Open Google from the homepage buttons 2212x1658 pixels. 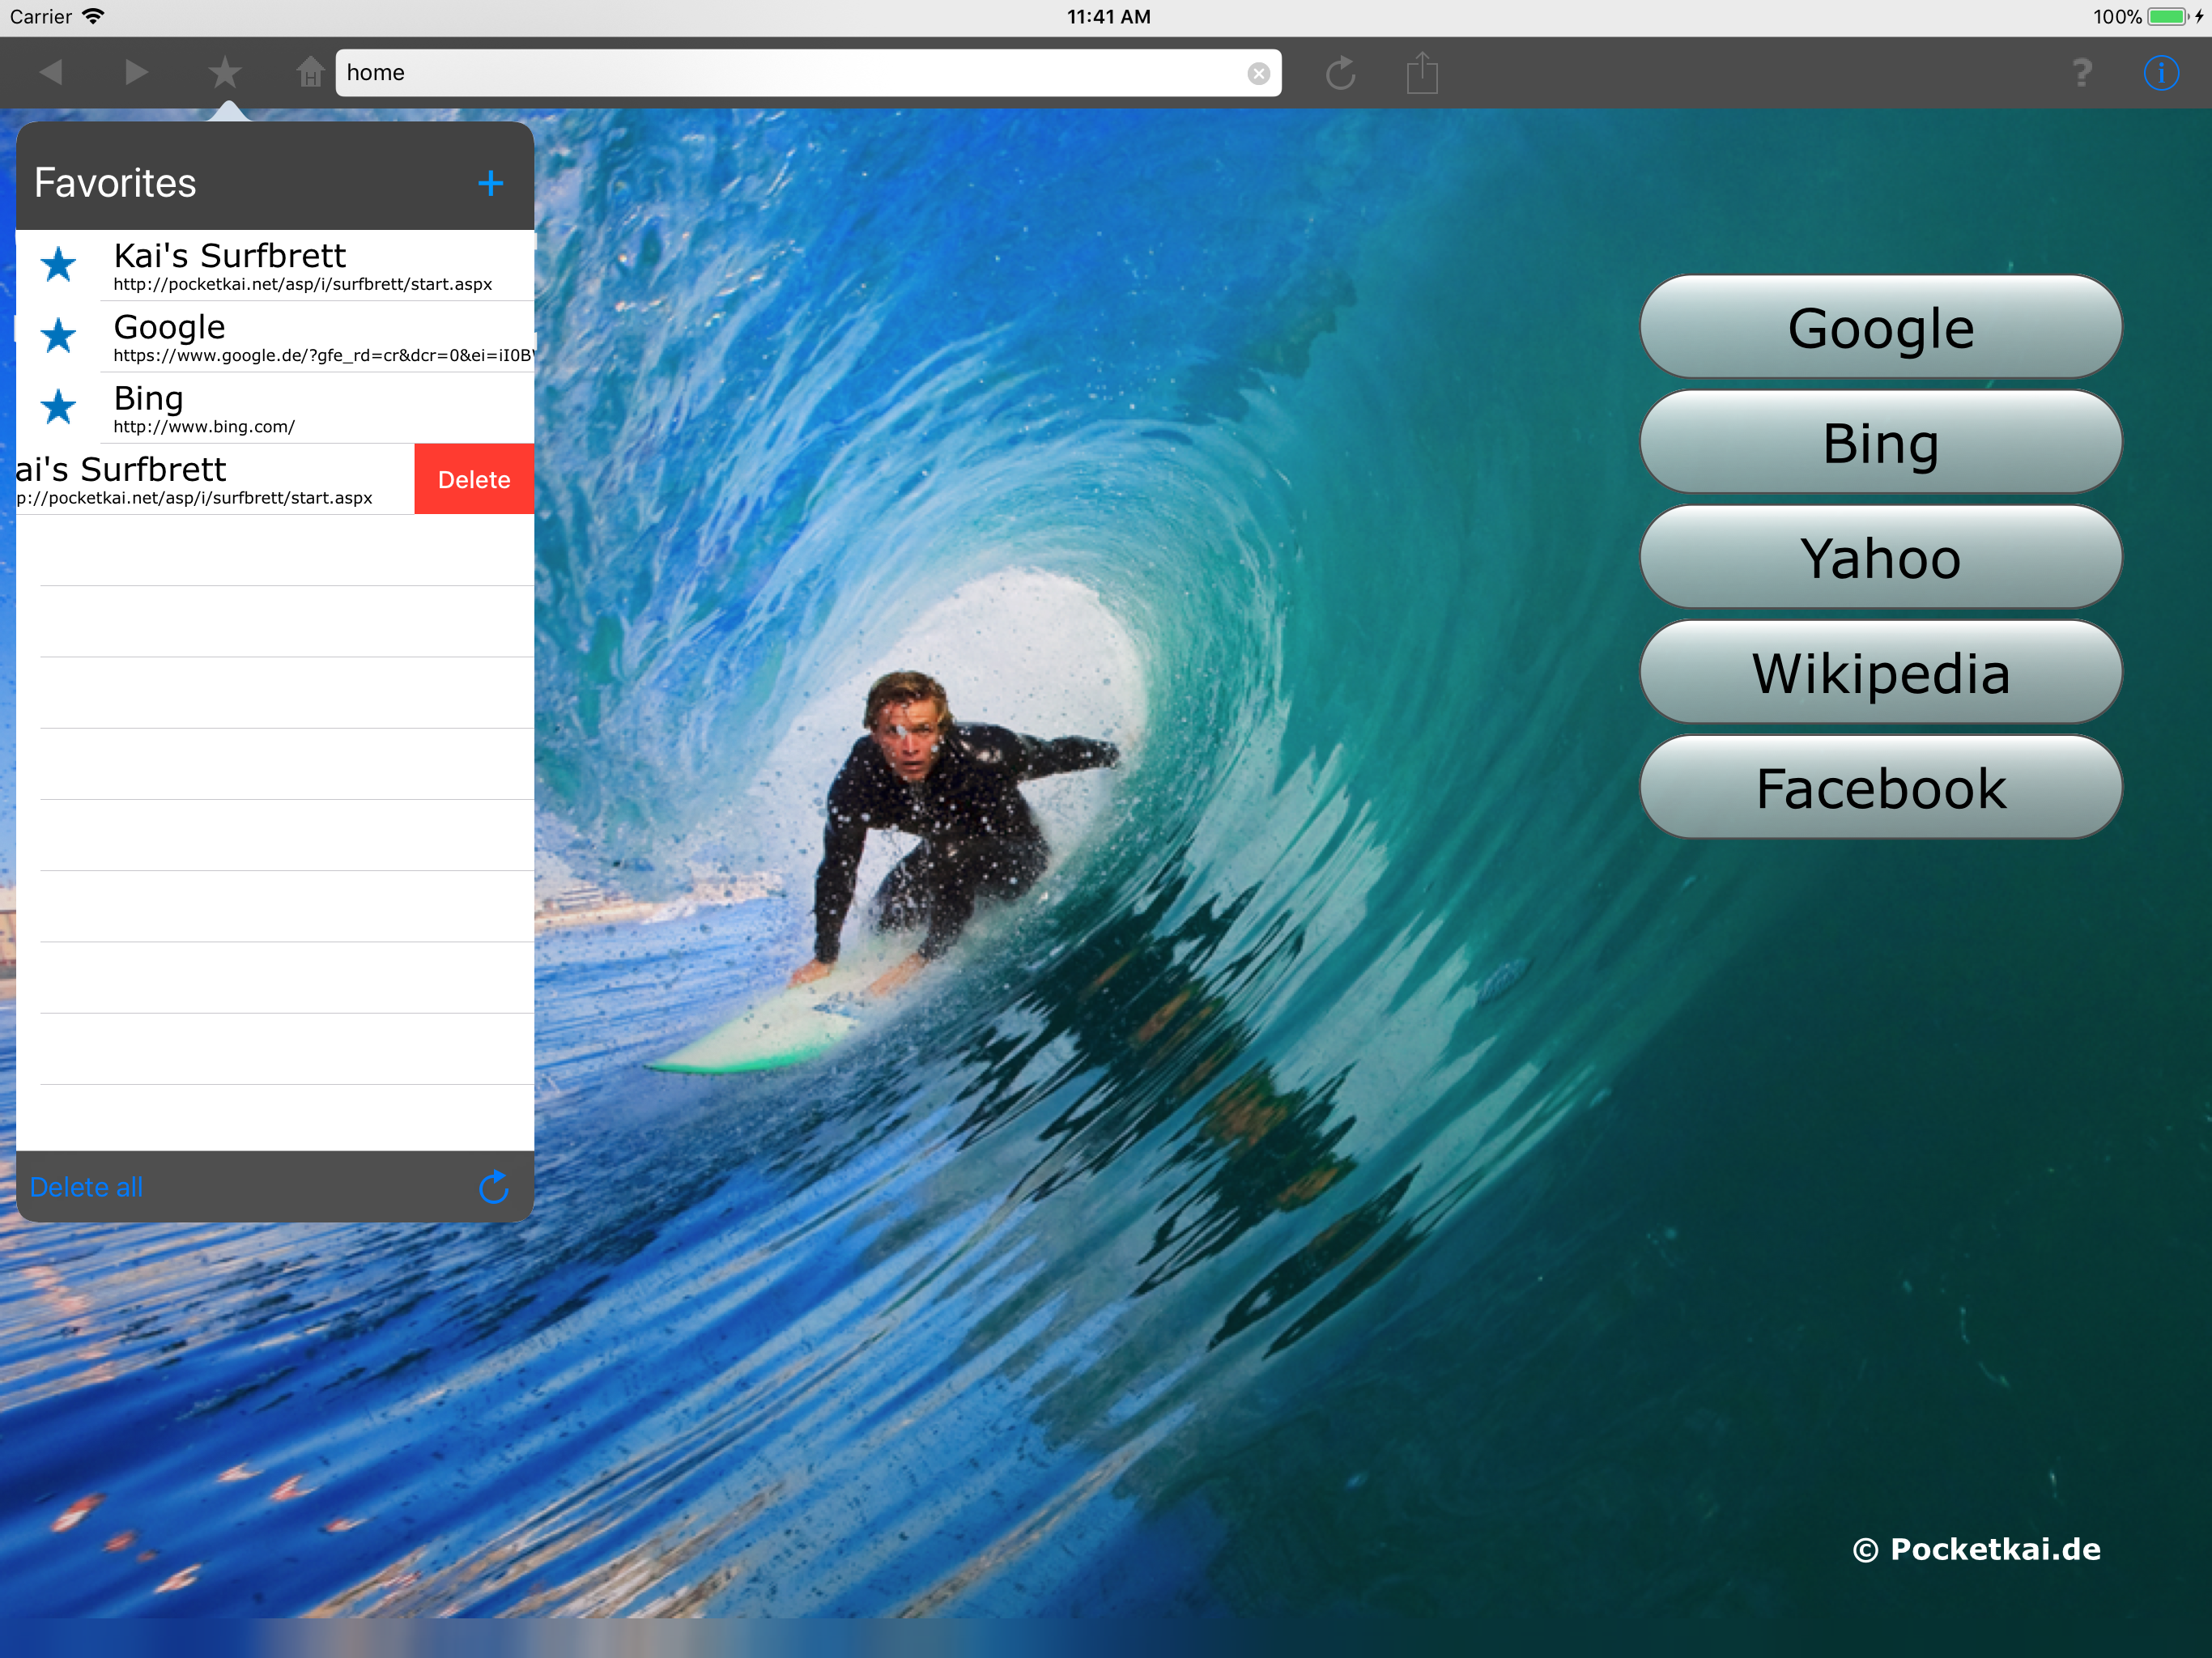pos(1880,327)
